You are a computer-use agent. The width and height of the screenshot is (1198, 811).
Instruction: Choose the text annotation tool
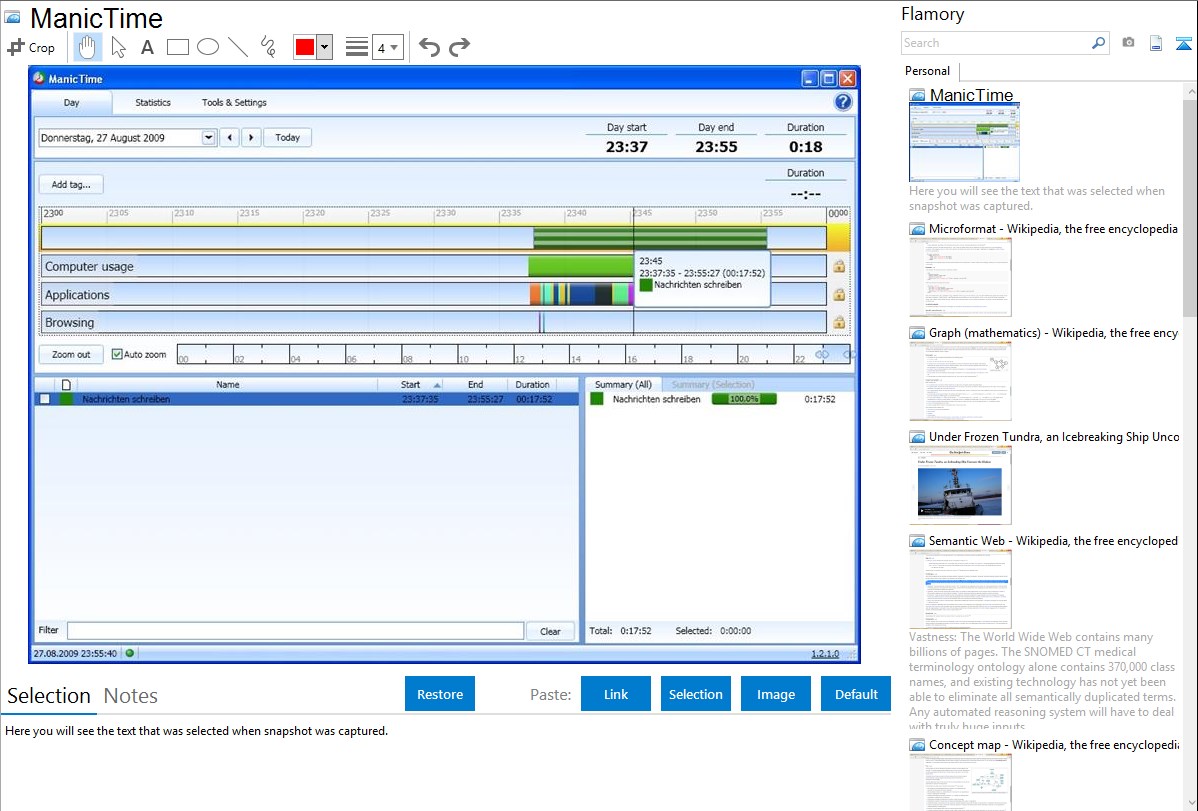click(147, 47)
